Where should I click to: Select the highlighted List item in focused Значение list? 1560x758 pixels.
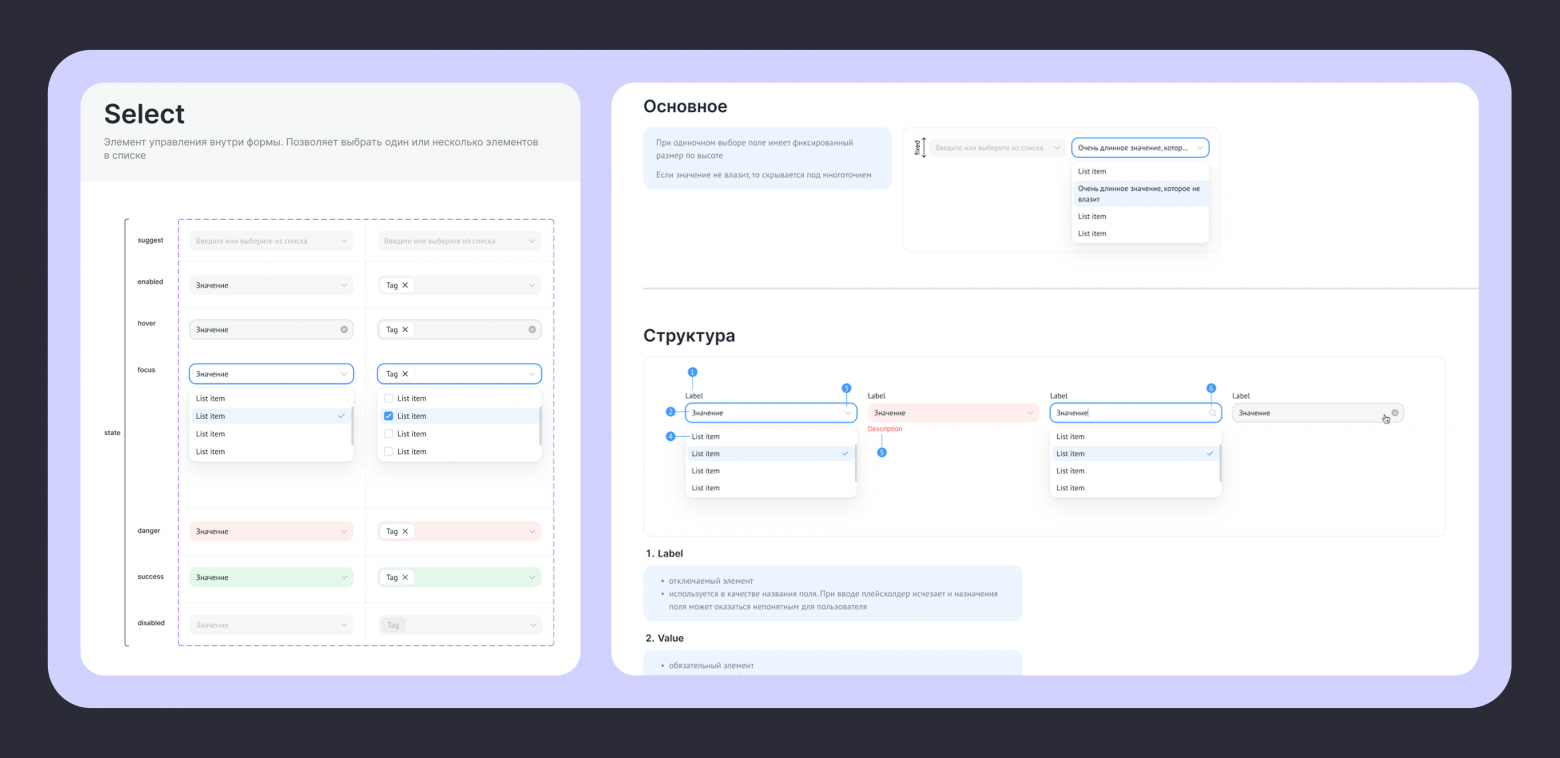[x=270, y=416]
